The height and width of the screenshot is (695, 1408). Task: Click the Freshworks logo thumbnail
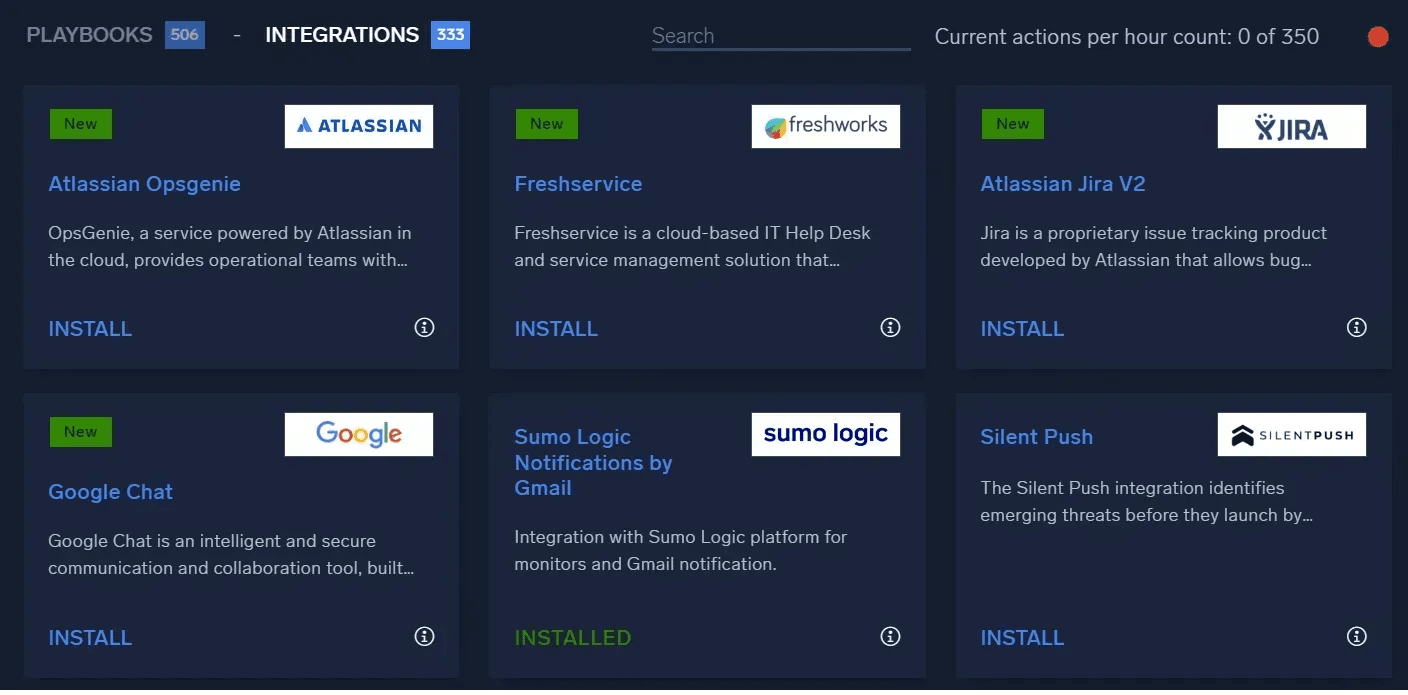point(825,126)
